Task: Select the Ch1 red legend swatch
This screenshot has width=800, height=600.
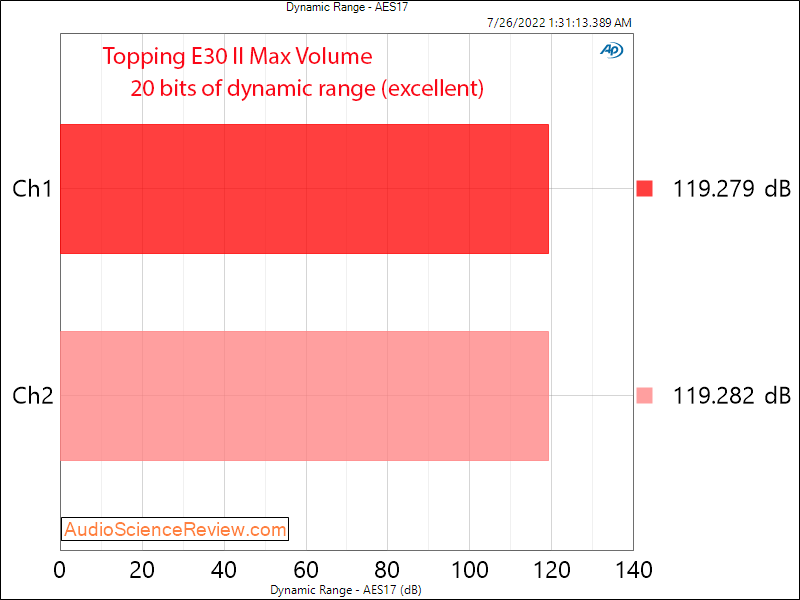Action: [644, 189]
